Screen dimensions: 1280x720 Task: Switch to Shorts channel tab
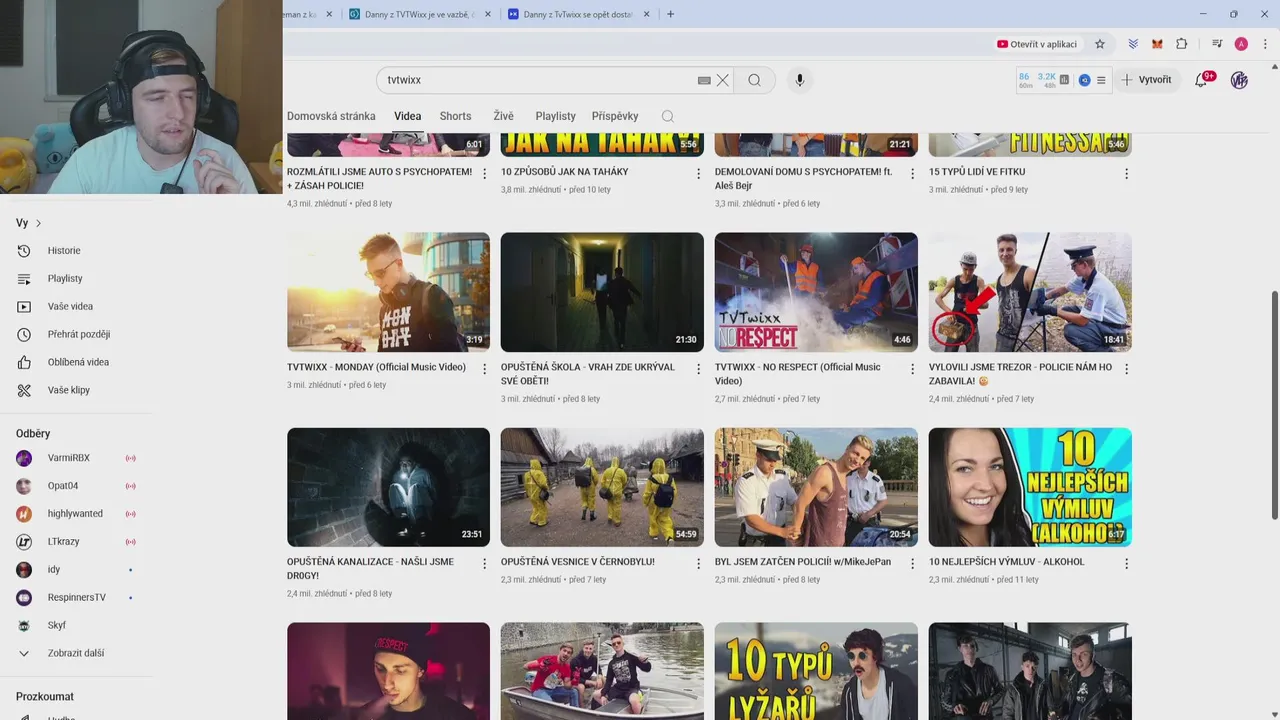(x=455, y=116)
